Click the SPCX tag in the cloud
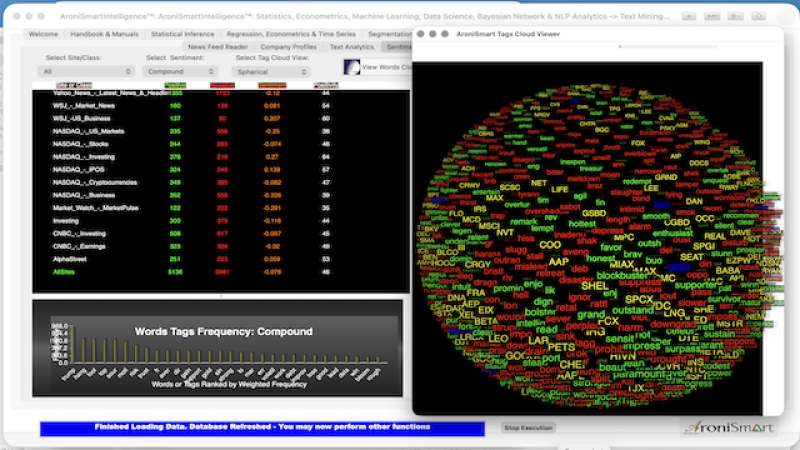Viewport: 800px width, 450px height. [639, 299]
